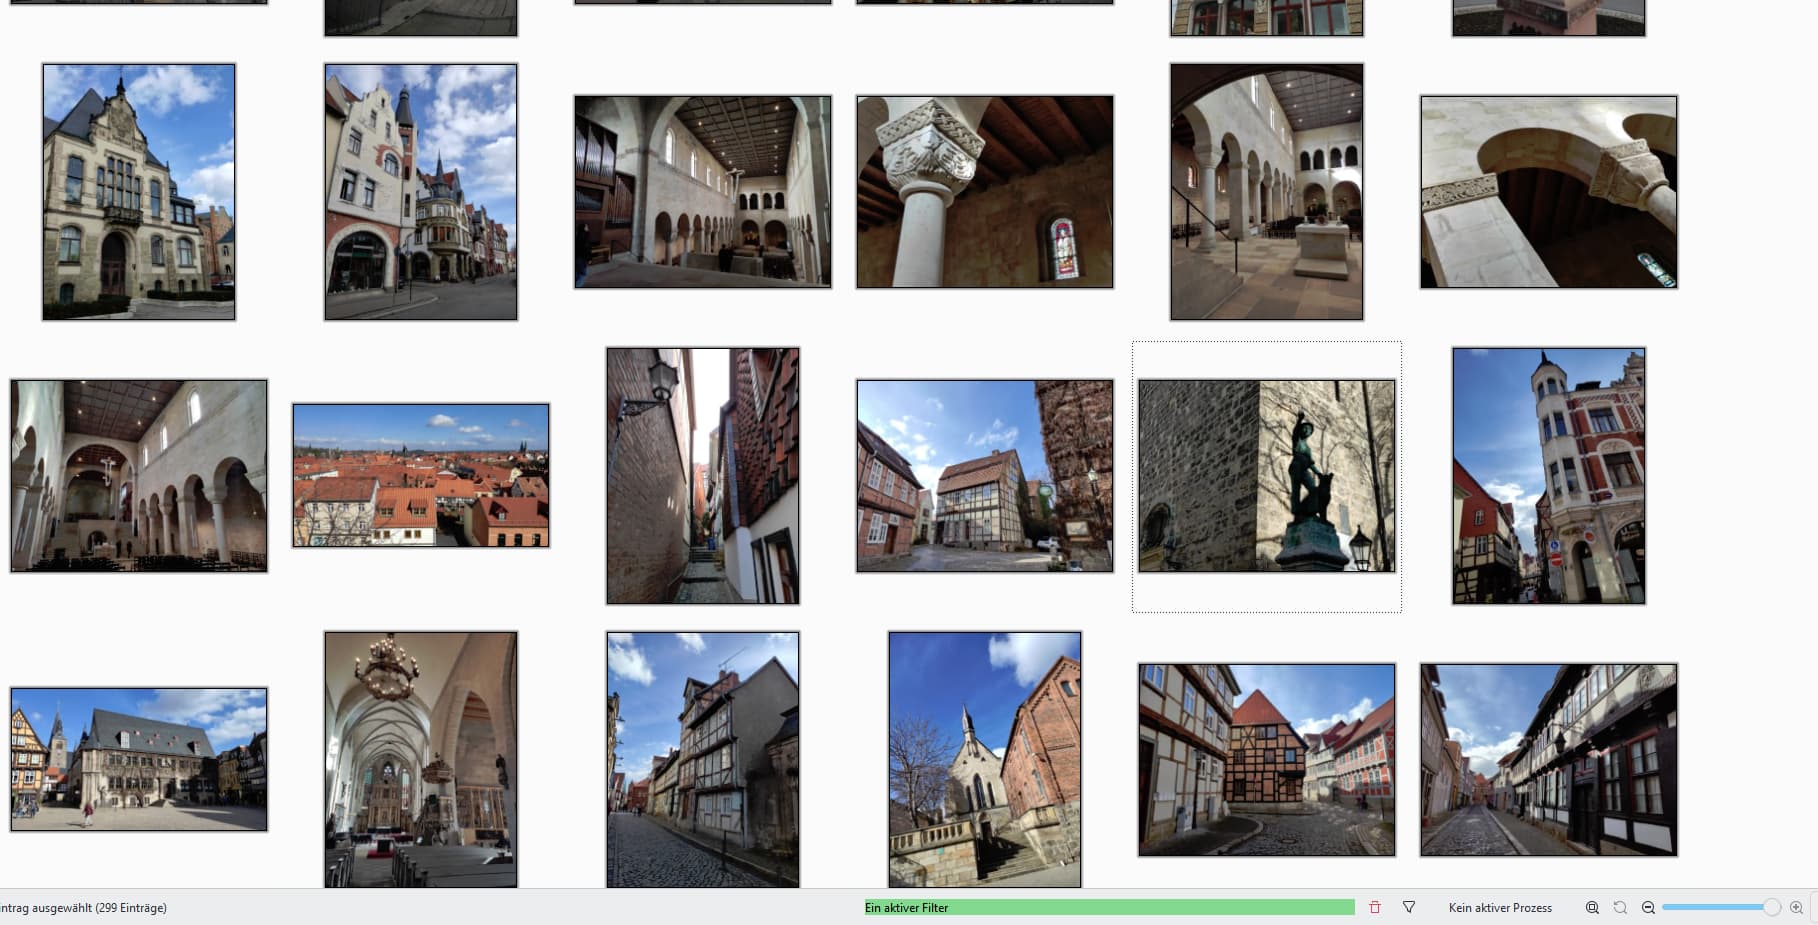1818x925 pixels.
Task: Click the thumbnail size slider handle
Action: [1771, 907]
